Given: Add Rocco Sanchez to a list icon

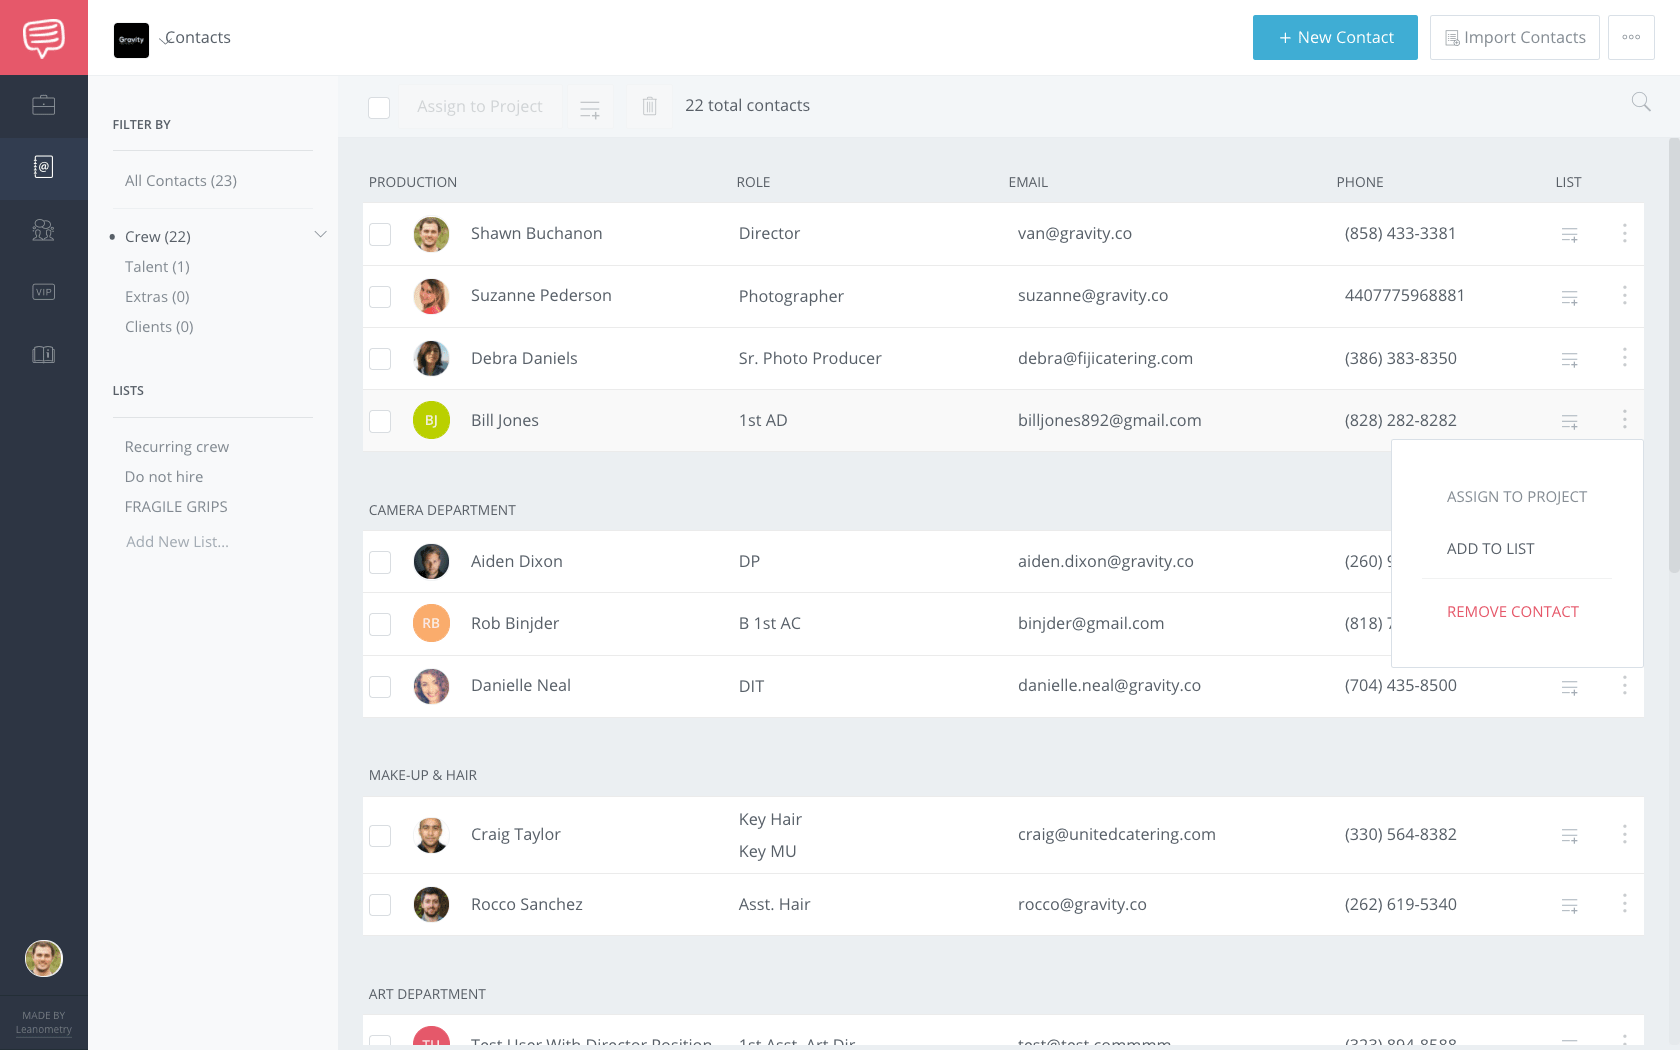Looking at the screenshot, I should point(1570,905).
